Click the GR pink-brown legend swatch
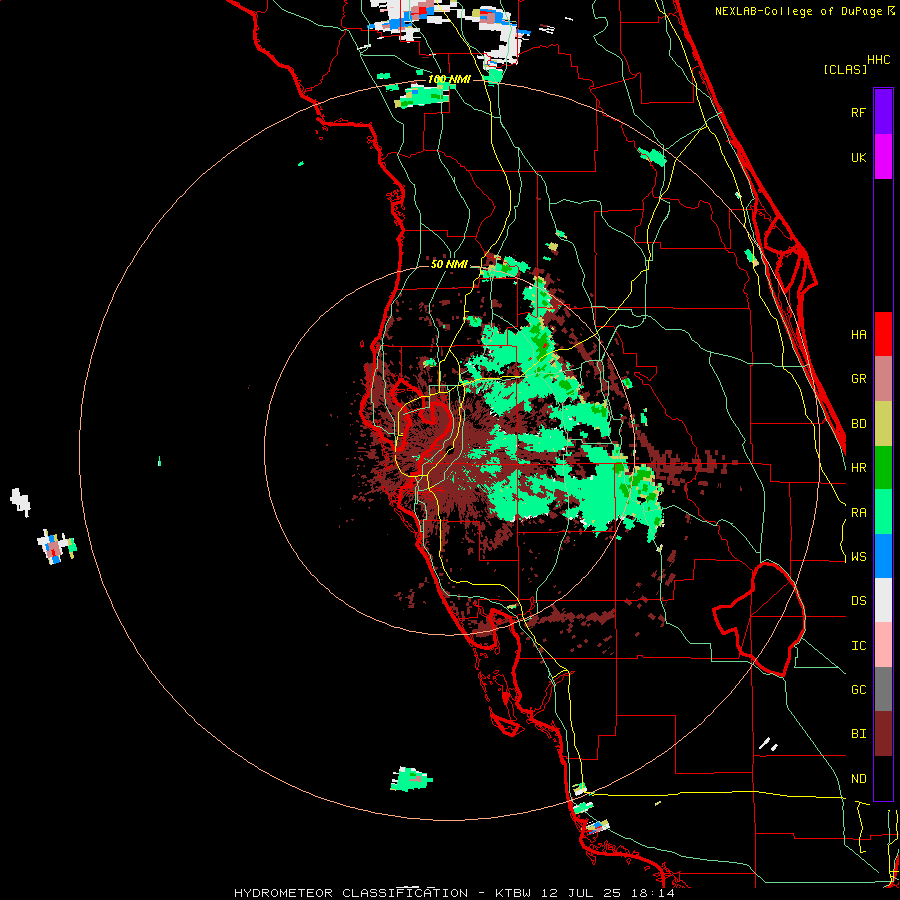900x900 pixels. [x=883, y=379]
